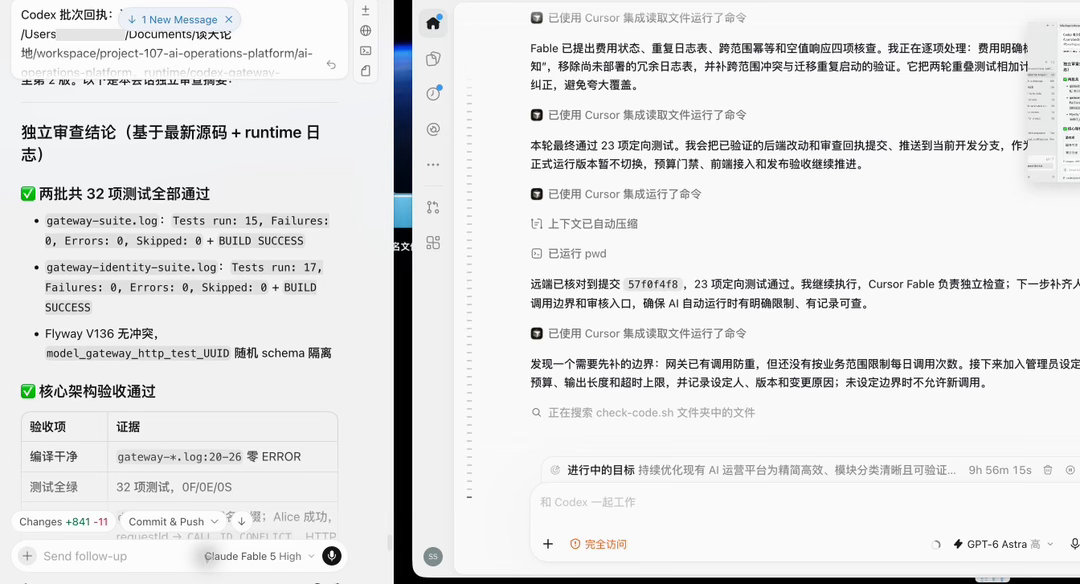The height and width of the screenshot is (584, 1080).
Task: Click the undo arrow on the Codex message card
Action: pyautogui.click(x=331, y=64)
